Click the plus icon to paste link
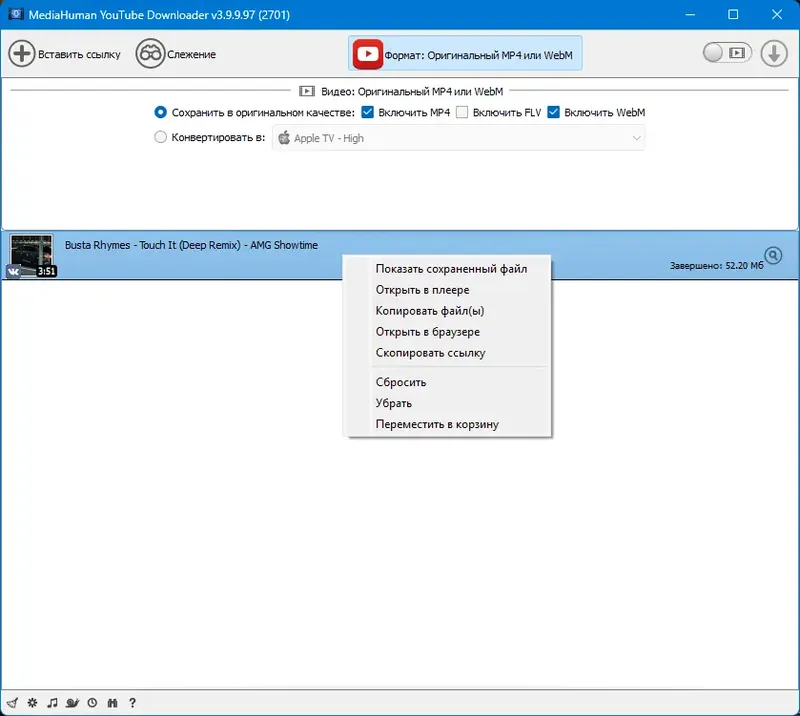 click(21, 54)
